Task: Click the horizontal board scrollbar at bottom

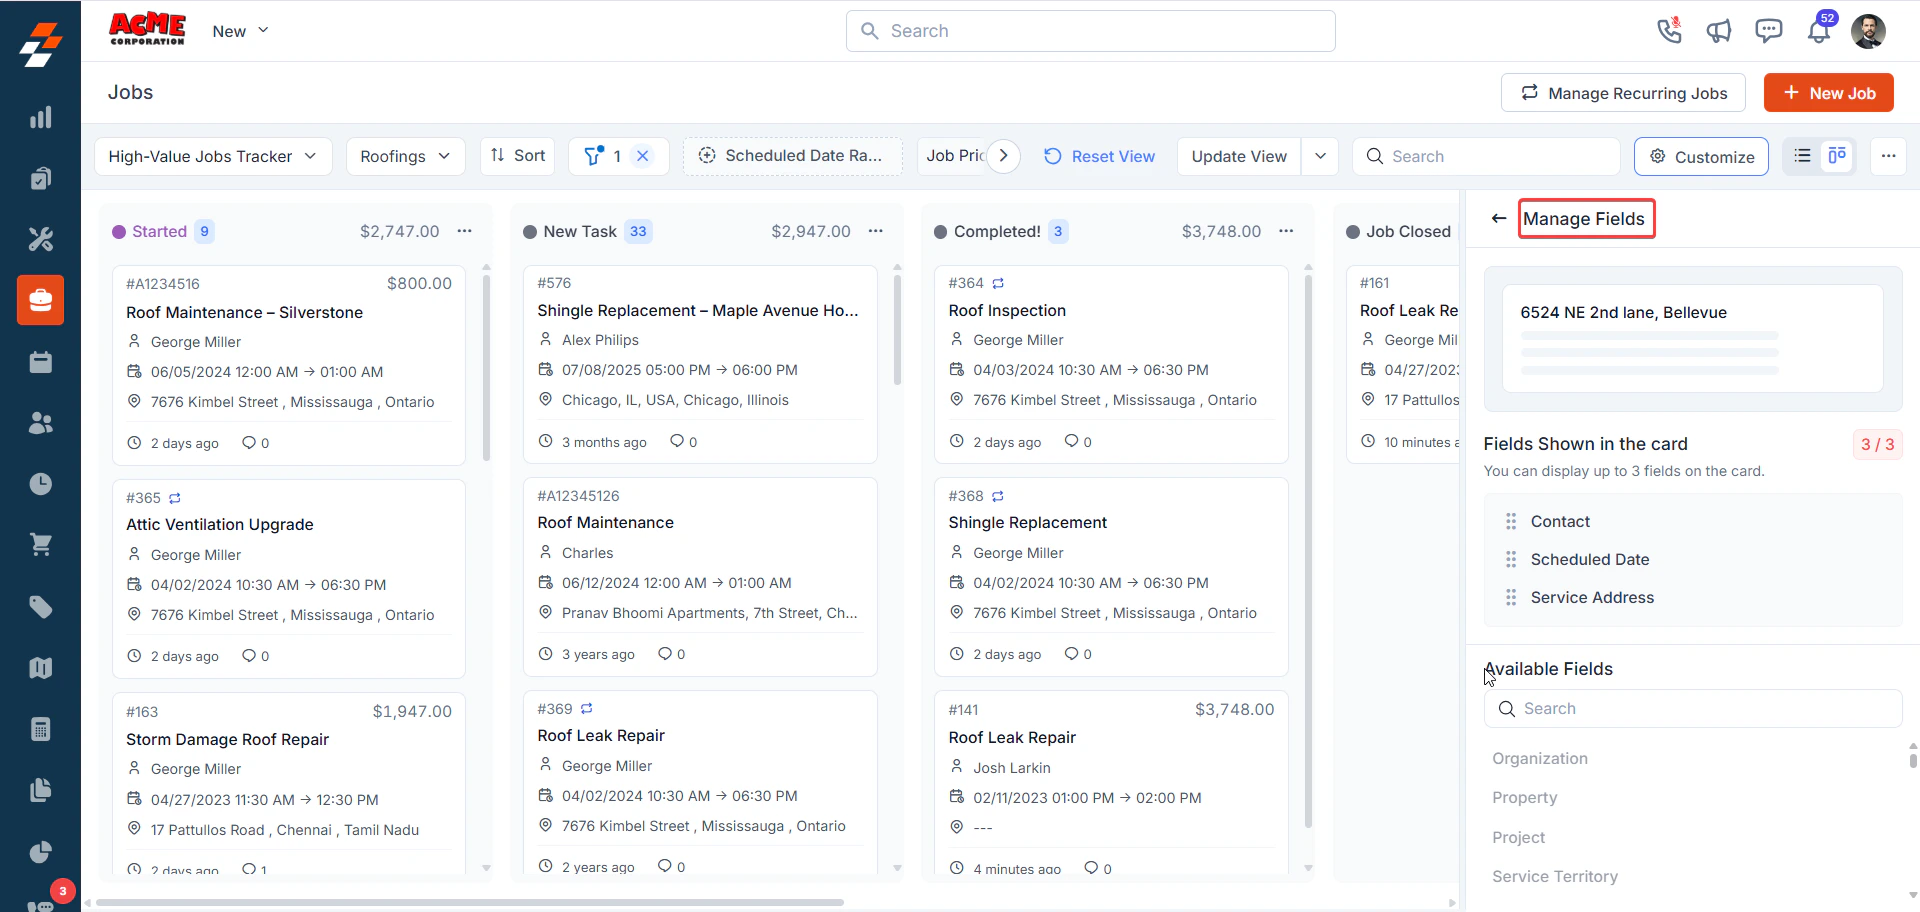Action: pyautogui.click(x=470, y=902)
